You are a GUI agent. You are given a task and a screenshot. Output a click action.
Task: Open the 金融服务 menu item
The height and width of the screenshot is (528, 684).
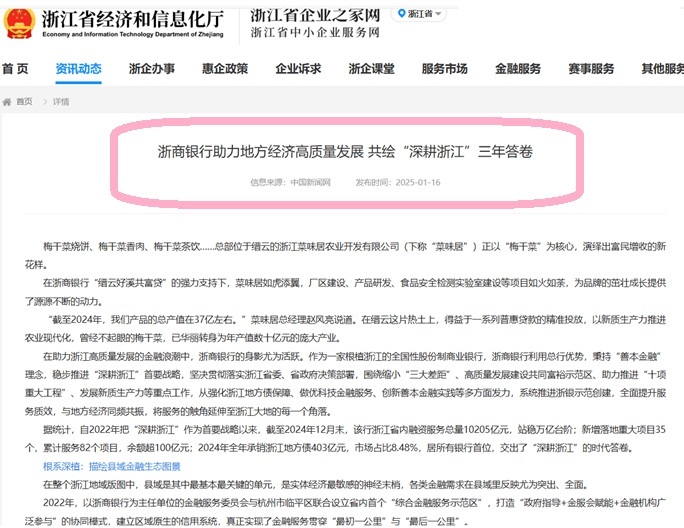click(518, 69)
